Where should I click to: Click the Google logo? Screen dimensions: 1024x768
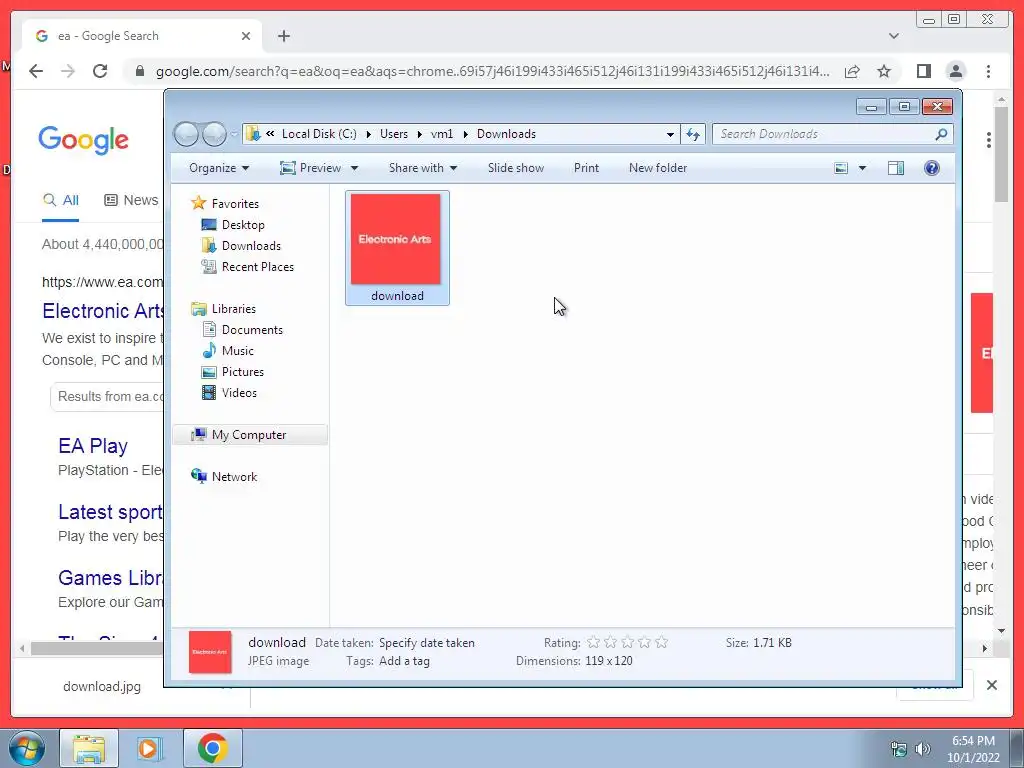(x=84, y=140)
